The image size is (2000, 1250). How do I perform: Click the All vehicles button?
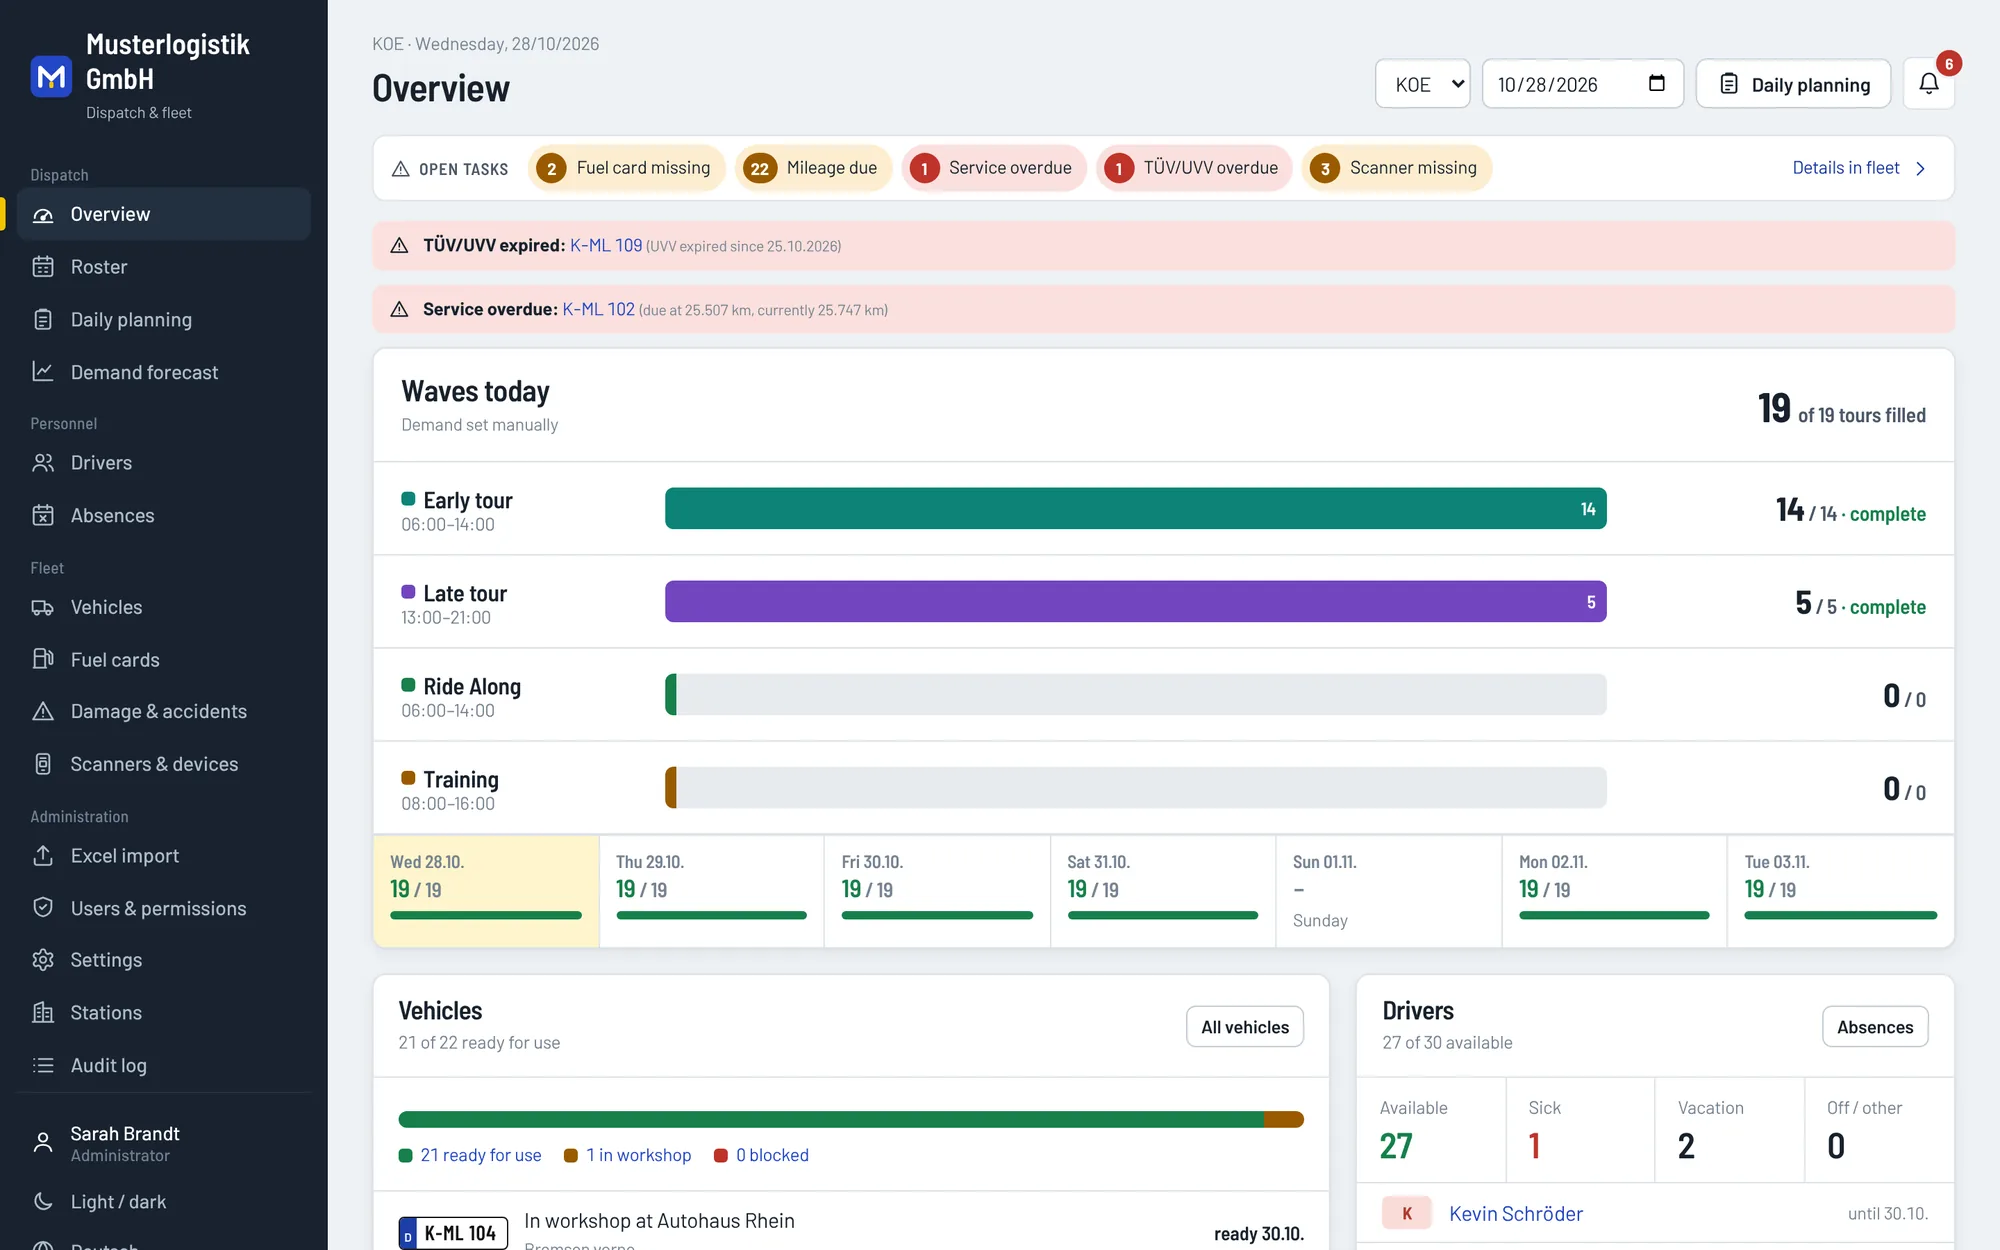(x=1245, y=1027)
